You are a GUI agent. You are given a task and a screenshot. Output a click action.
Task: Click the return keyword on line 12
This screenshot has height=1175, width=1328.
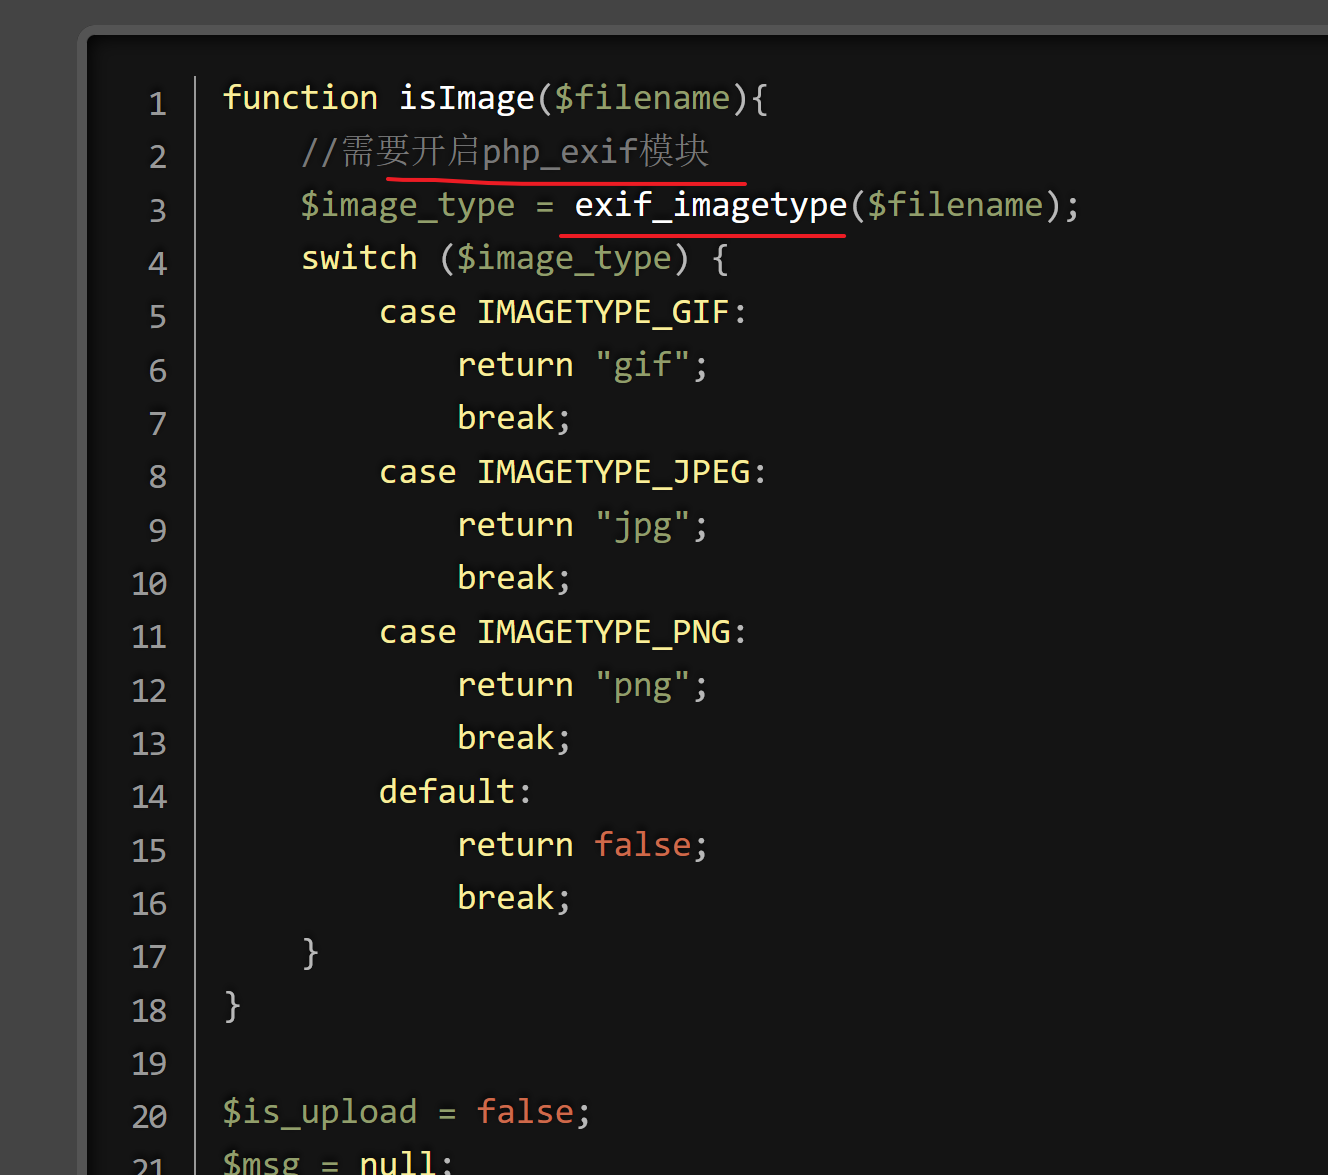[515, 685]
